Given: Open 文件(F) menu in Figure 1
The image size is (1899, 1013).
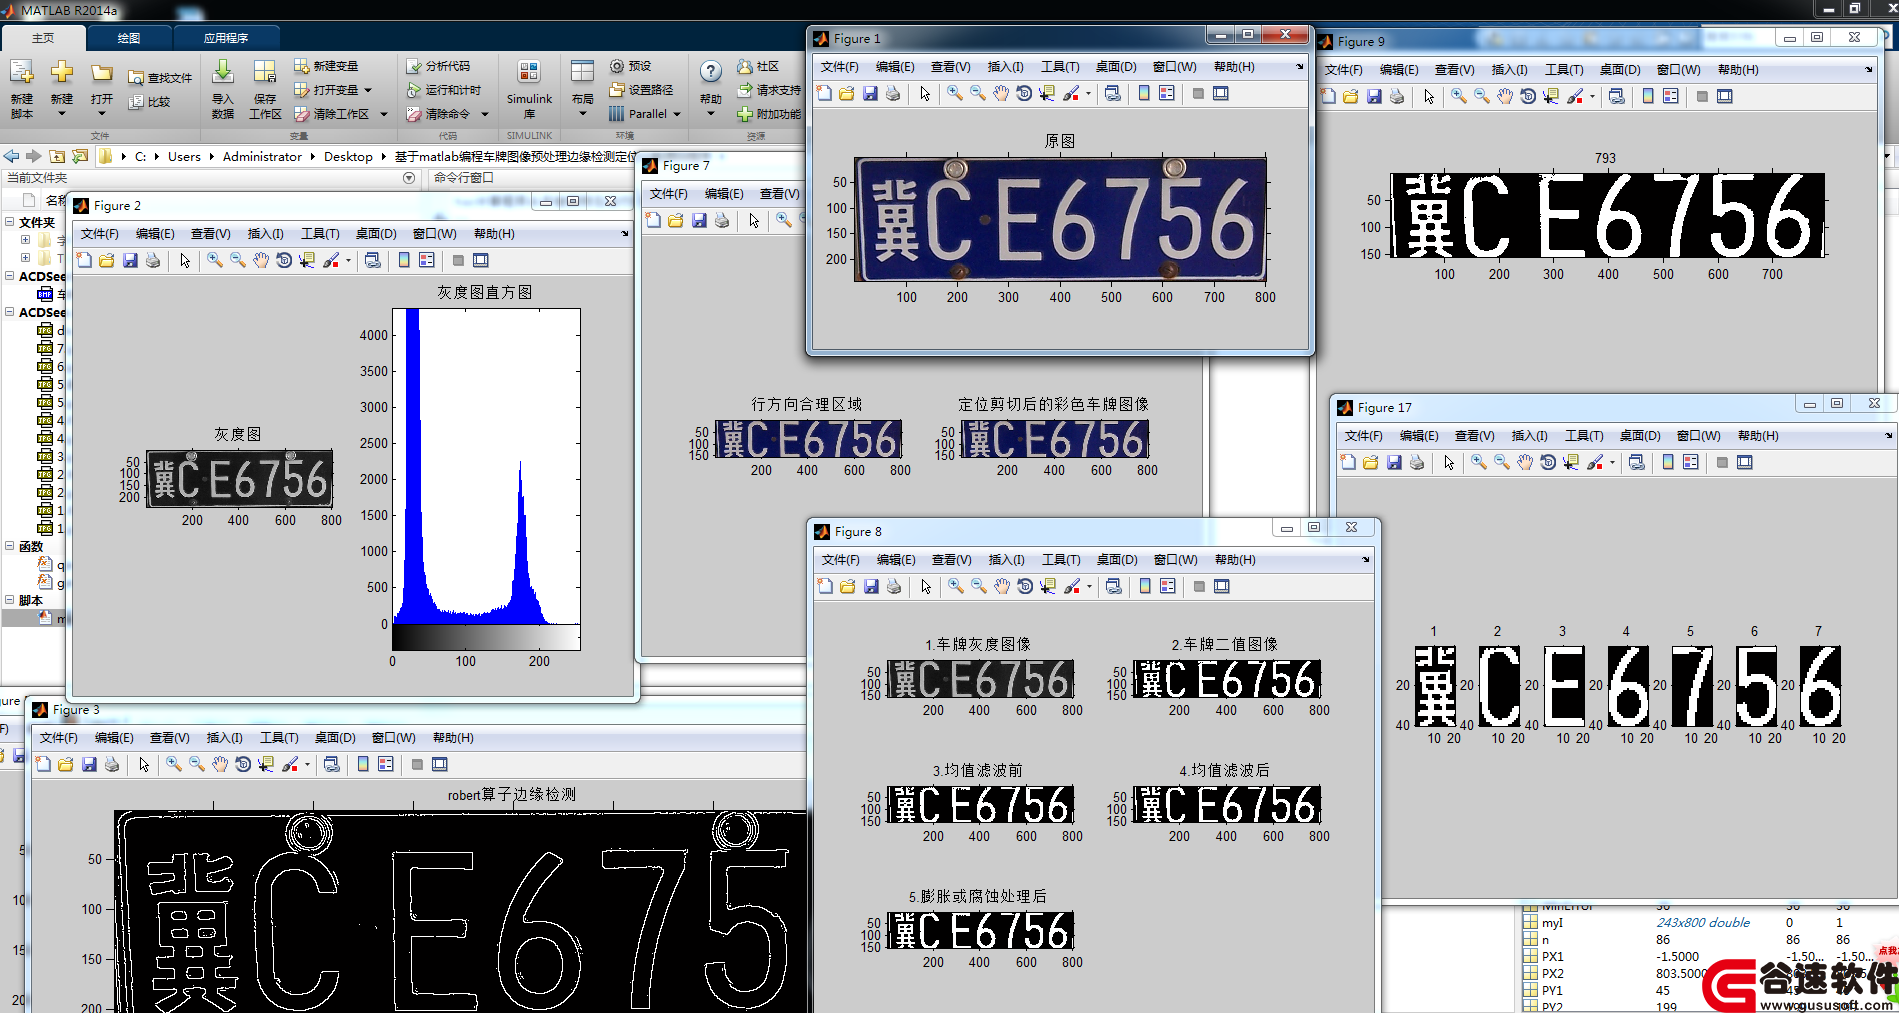Looking at the screenshot, I should [x=840, y=67].
